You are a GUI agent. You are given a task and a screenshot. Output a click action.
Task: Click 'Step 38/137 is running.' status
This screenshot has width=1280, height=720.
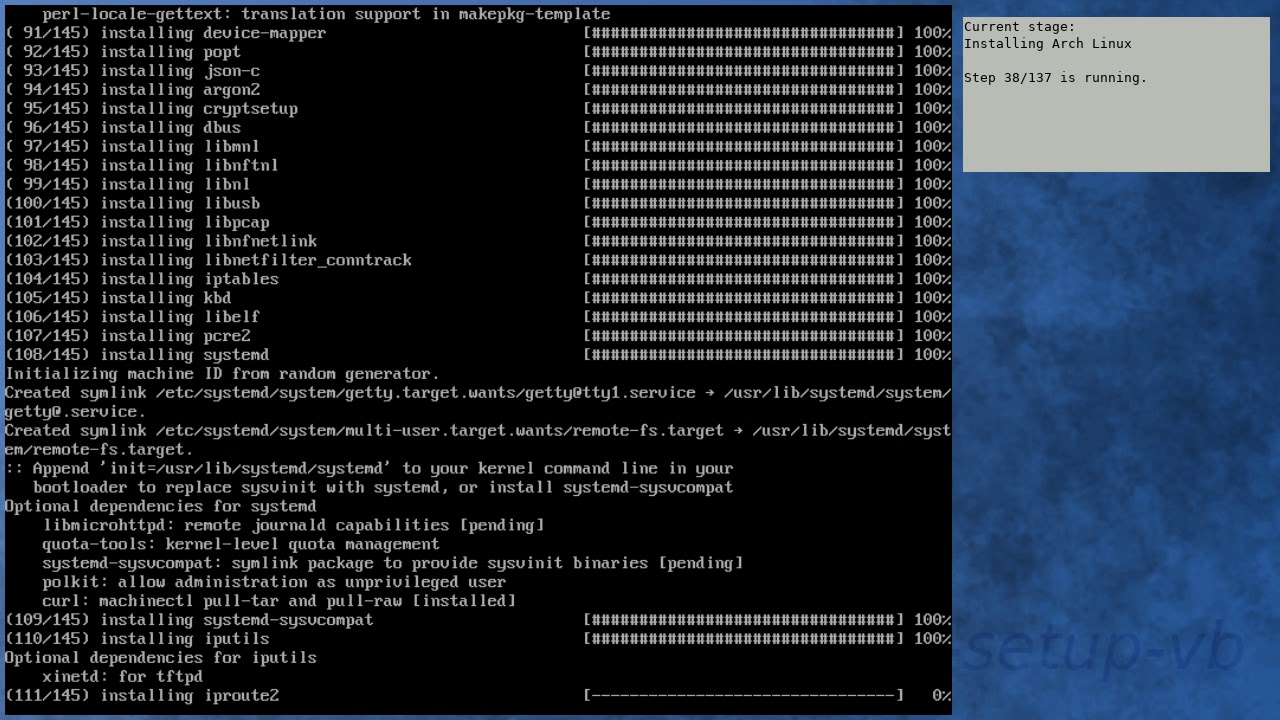(x=1056, y=78)
